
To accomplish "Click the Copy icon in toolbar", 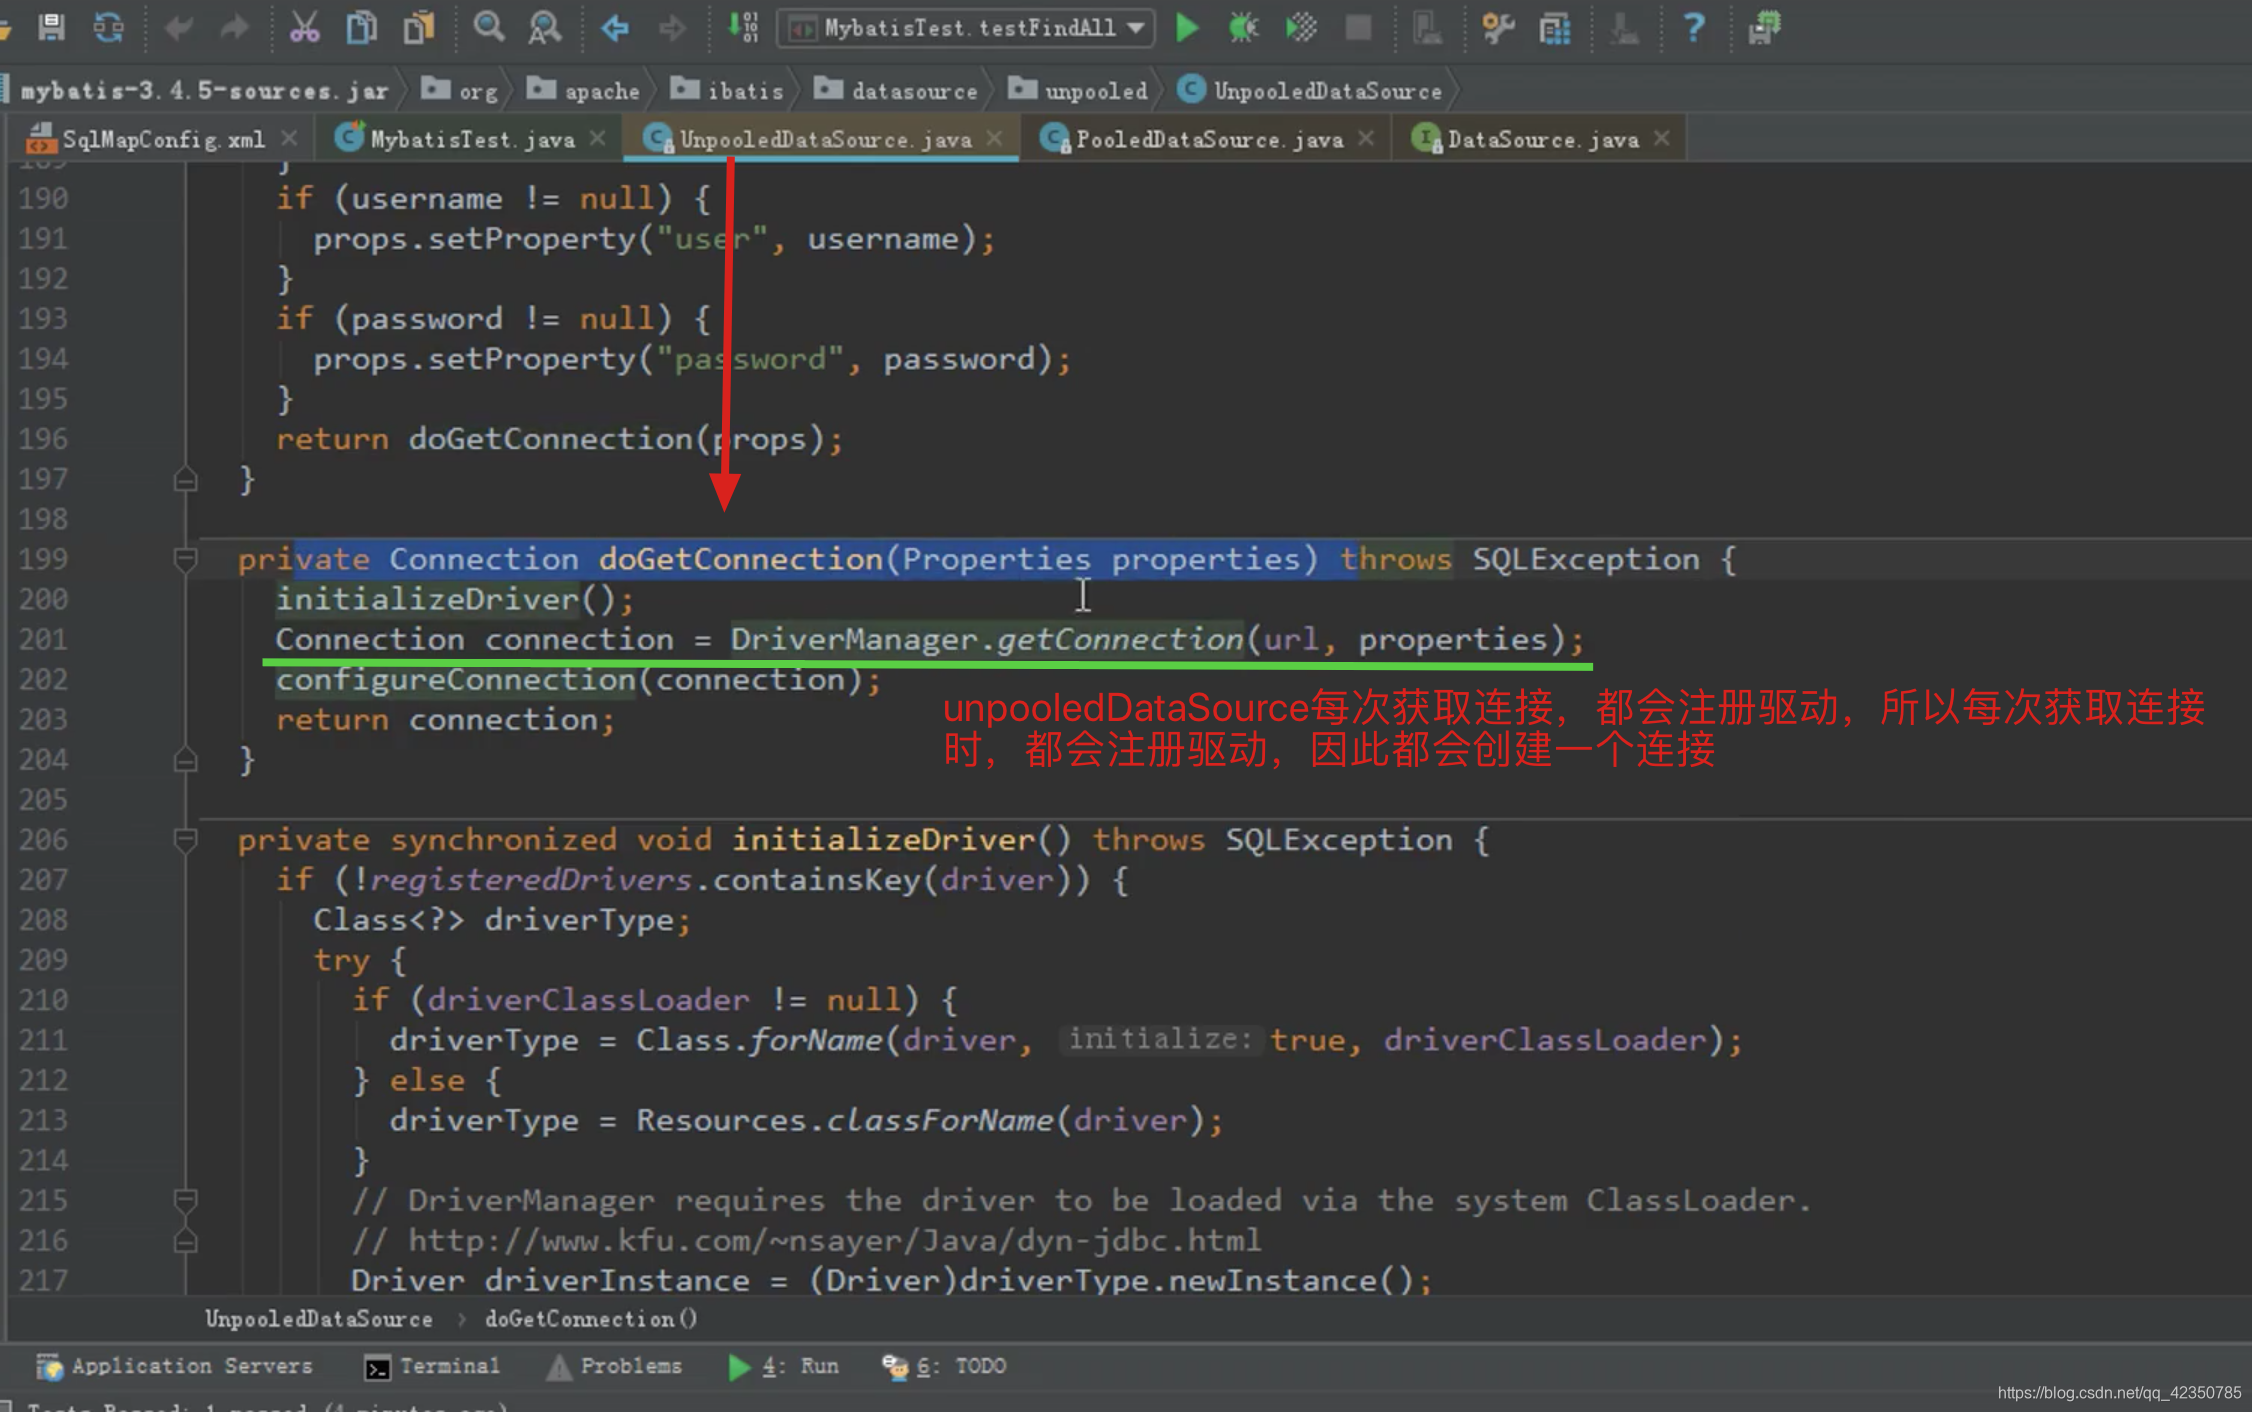I will pyautogui.click(x=361, y=27).
